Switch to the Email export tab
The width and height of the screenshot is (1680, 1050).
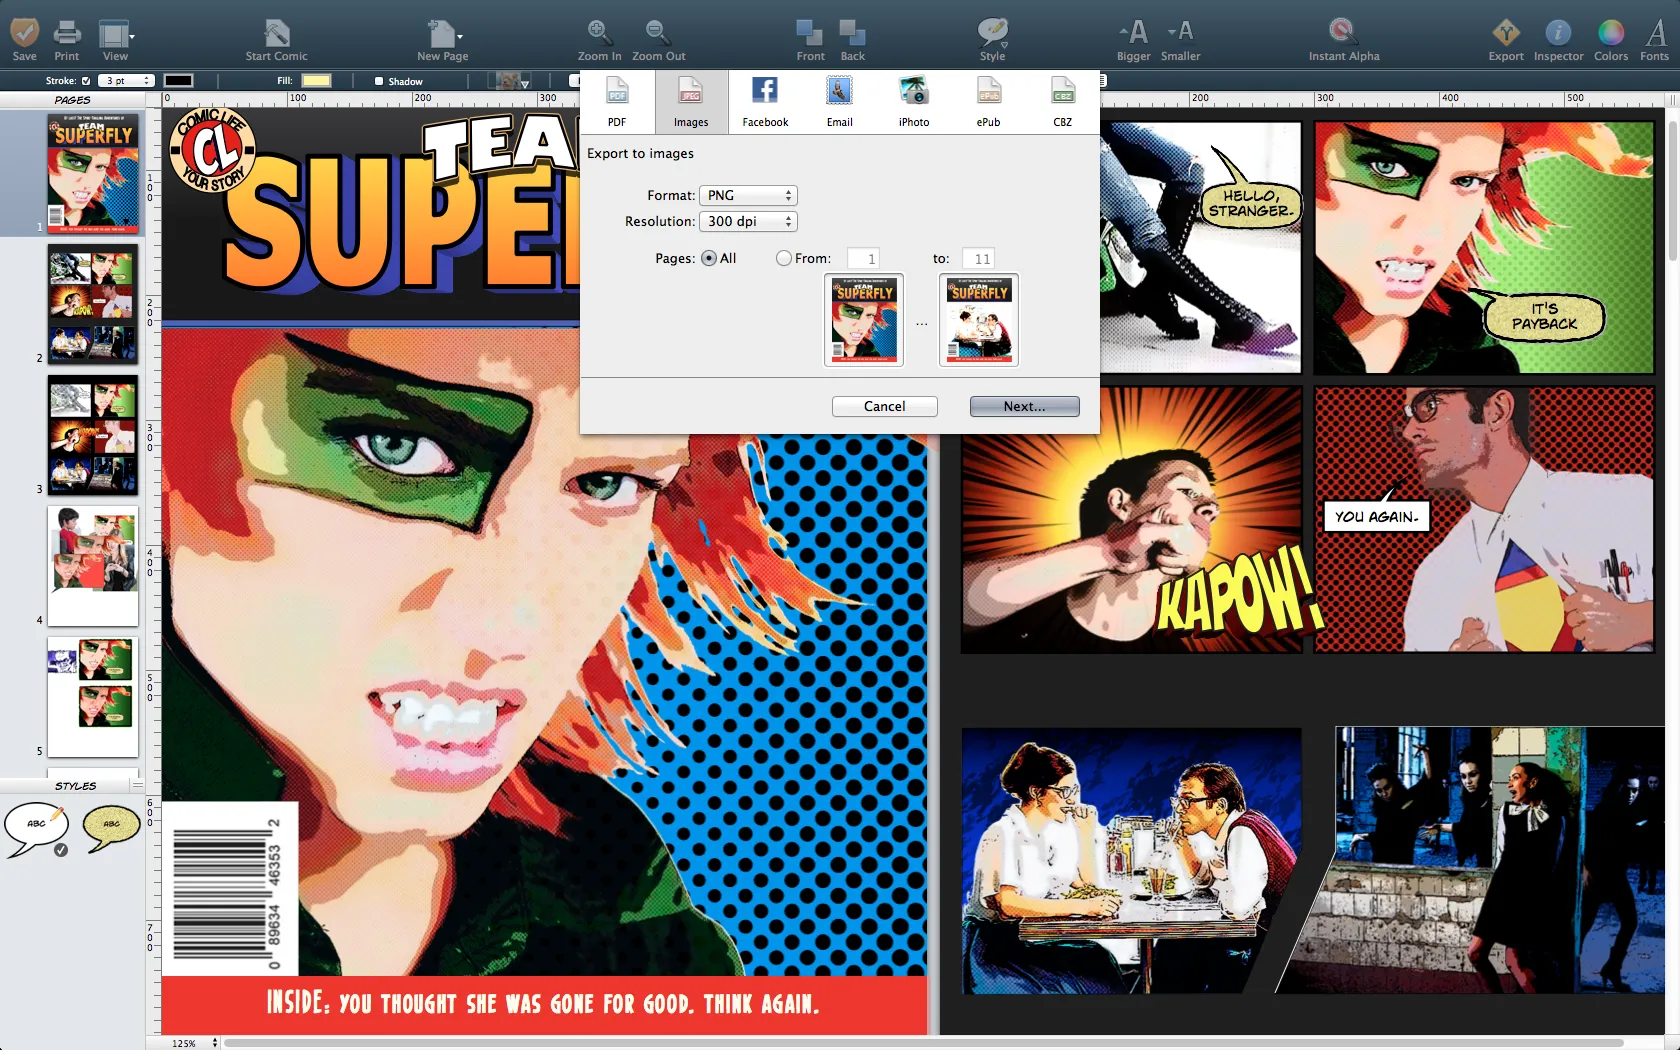pyautogui.click(x=839, y=102)
